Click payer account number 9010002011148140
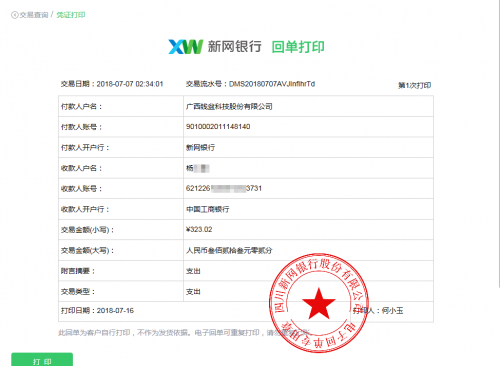The width and height of the screenshot is (500, 366). [x=218, y=127]
